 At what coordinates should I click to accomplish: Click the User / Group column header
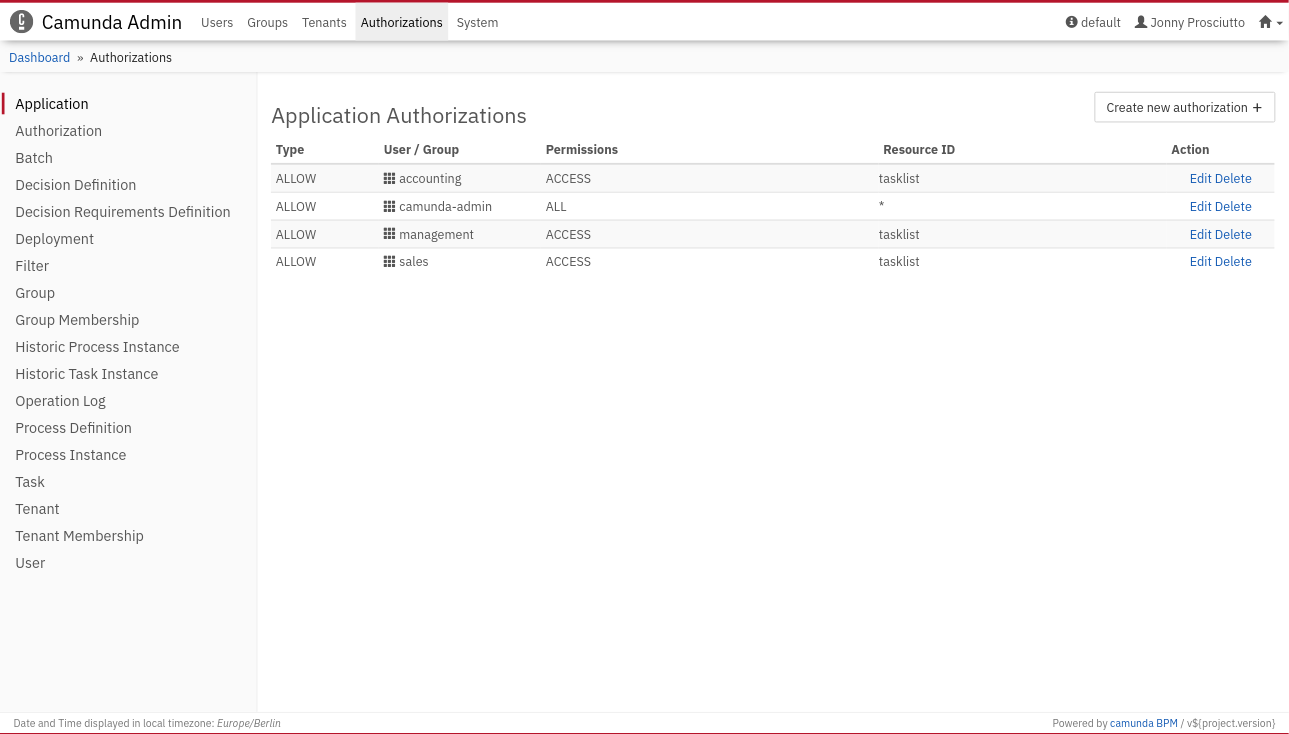point(421,149)
